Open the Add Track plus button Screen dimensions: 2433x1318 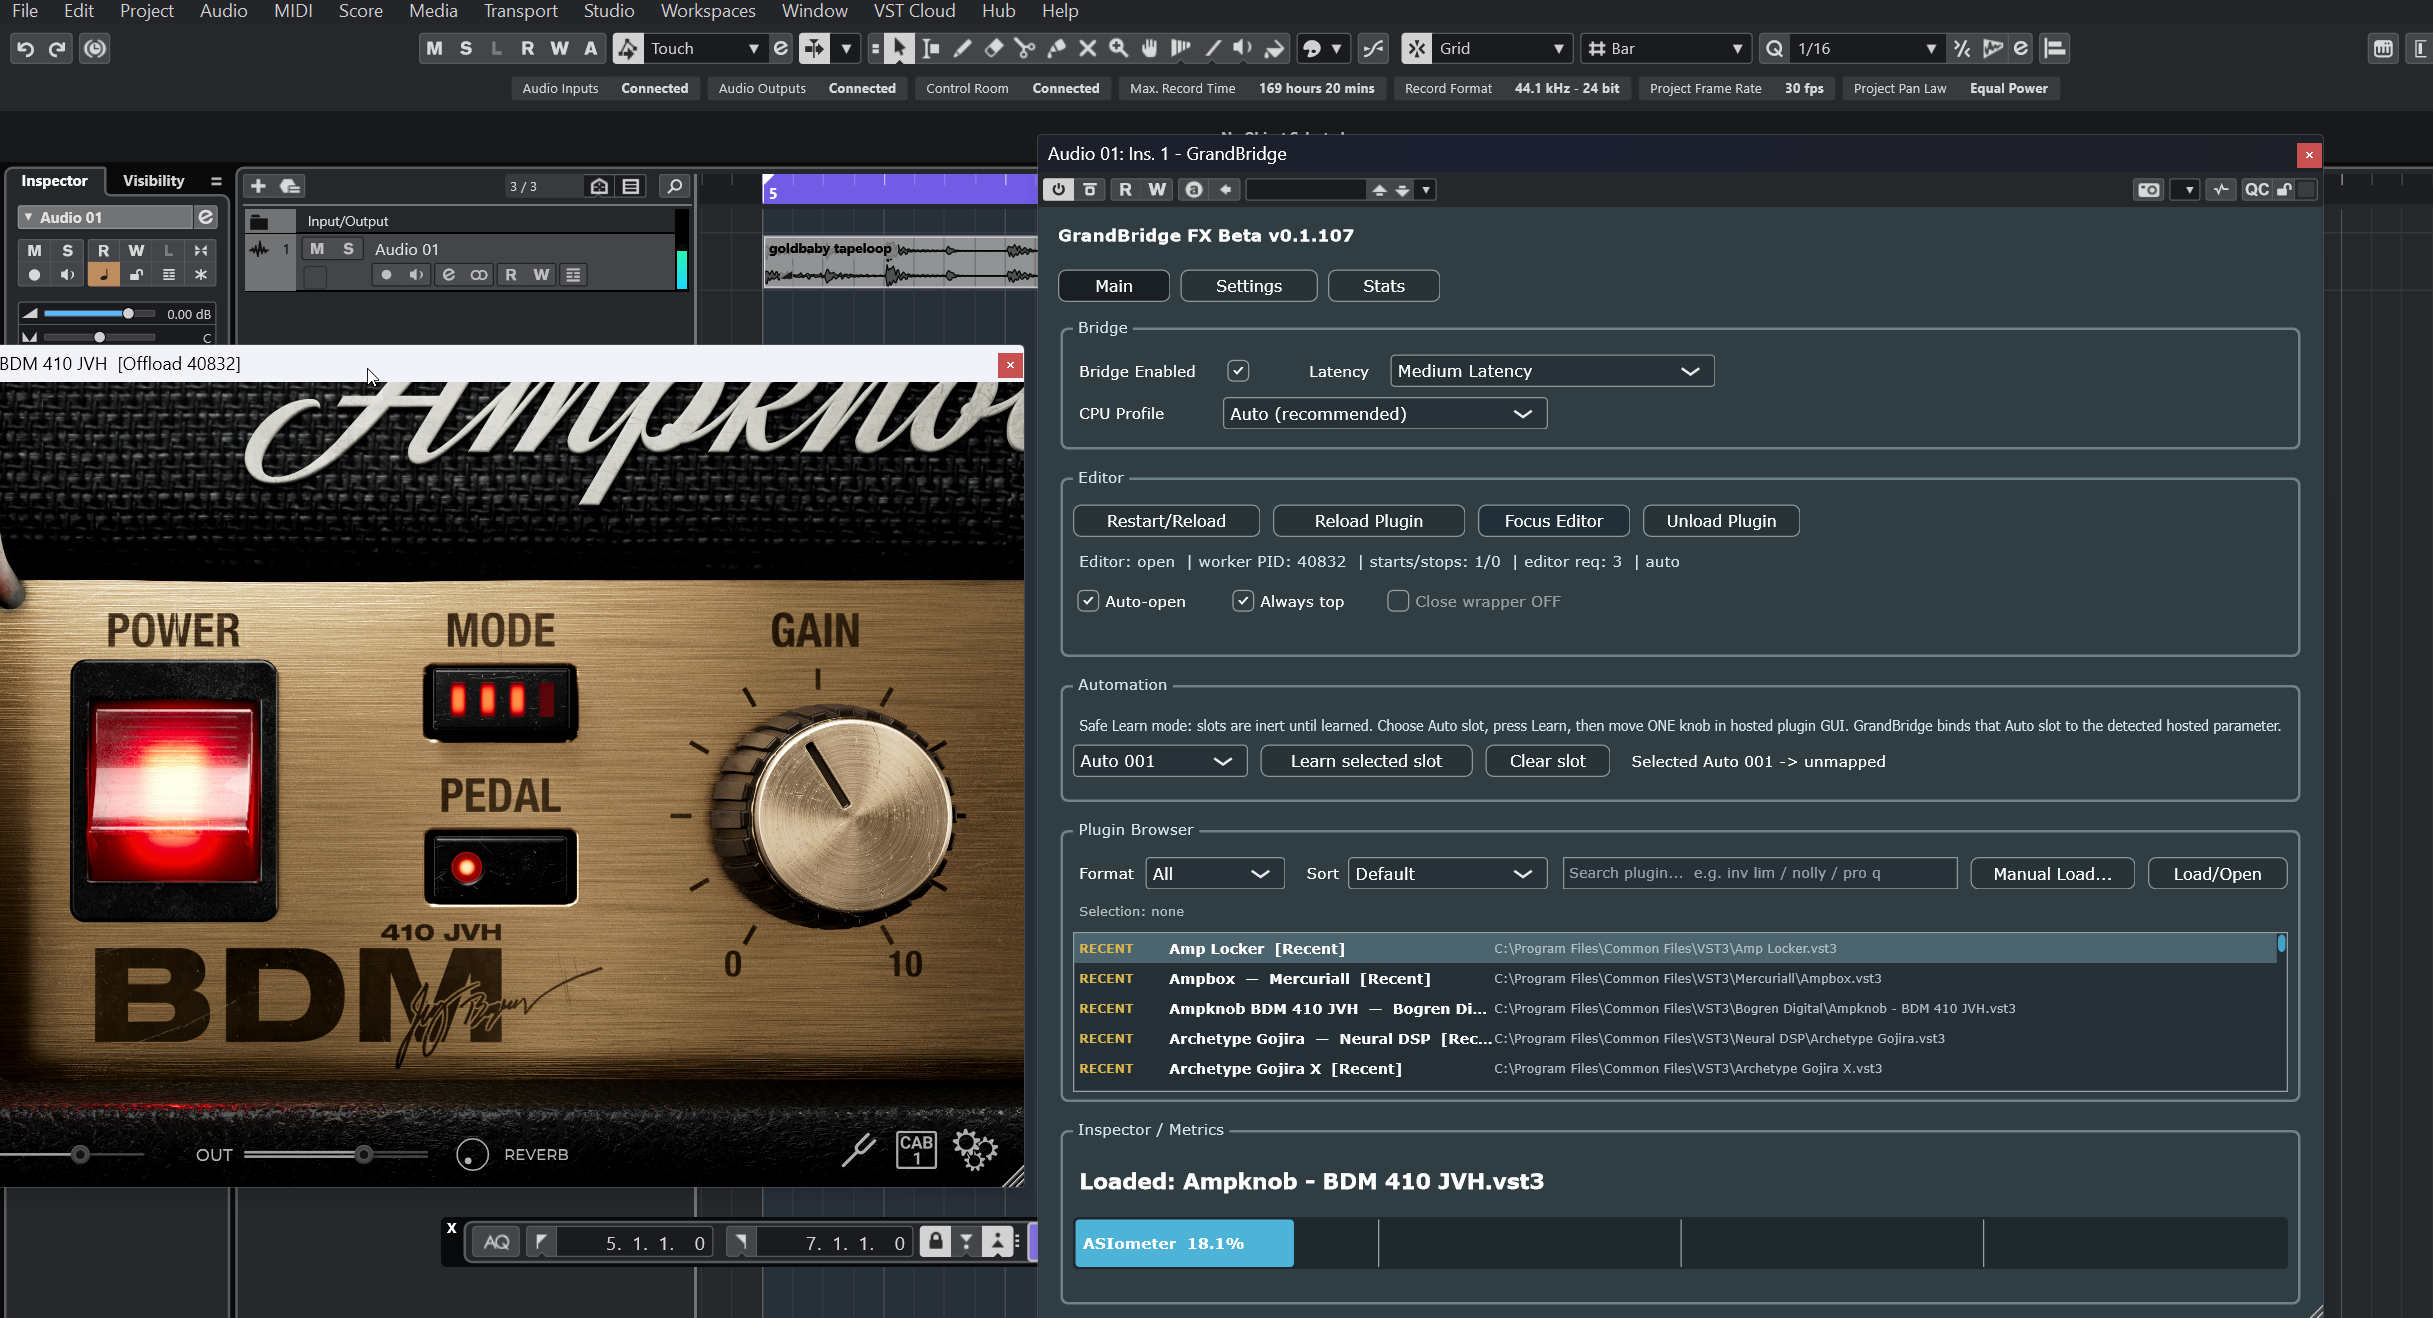tap(258, 186)
